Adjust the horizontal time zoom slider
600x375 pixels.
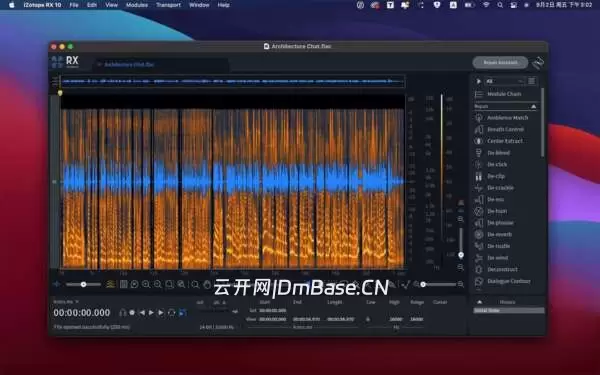point(439,284)
